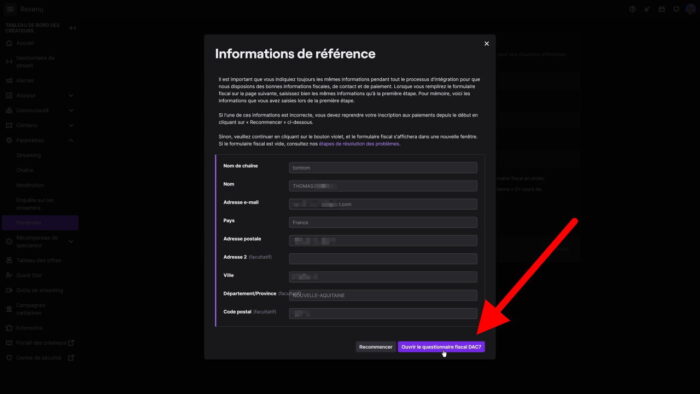This screenshot has width=700, height=394.
Task: Open the help icon in the header
Action: coord(632,9)
